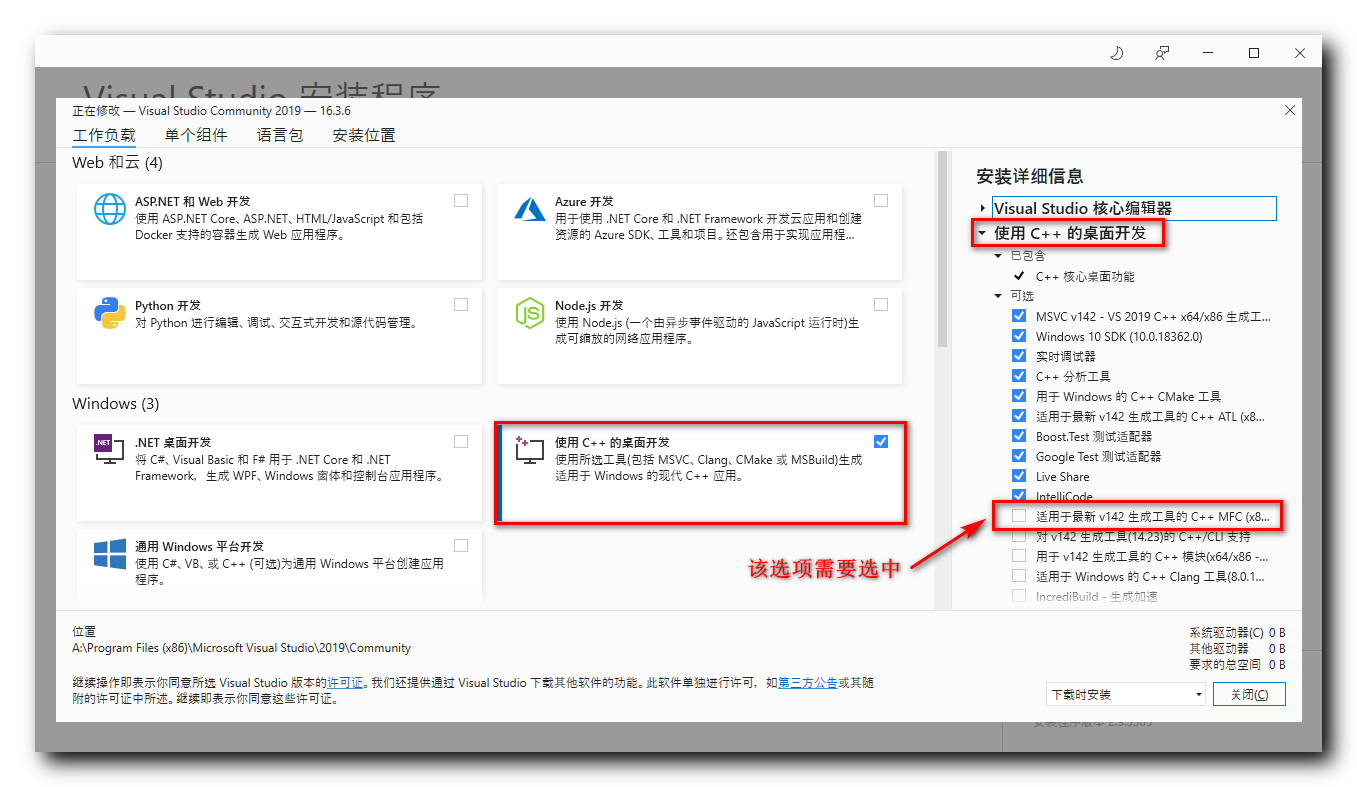This screenshot has width=1357, height=787.
Task: Enable the Python 开发 workload checkbox
Action: (461, 304)
